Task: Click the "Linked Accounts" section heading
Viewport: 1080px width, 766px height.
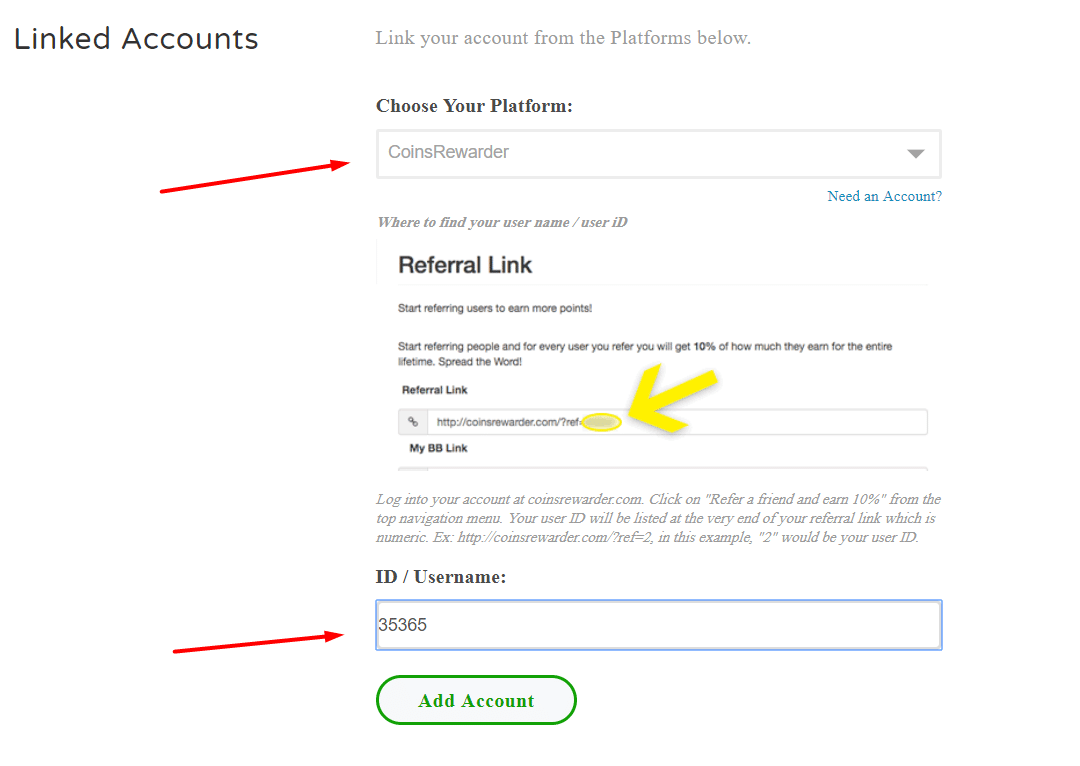Action: (x=136, y=39)
